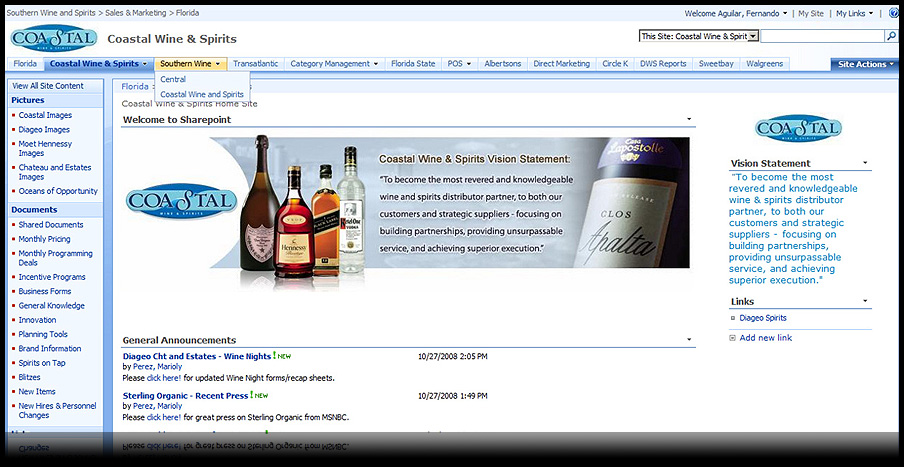The height and width of the screenshot is (467, 904).
Task: Open the Vision Statement banner image
Action: [x=407, y=212]
